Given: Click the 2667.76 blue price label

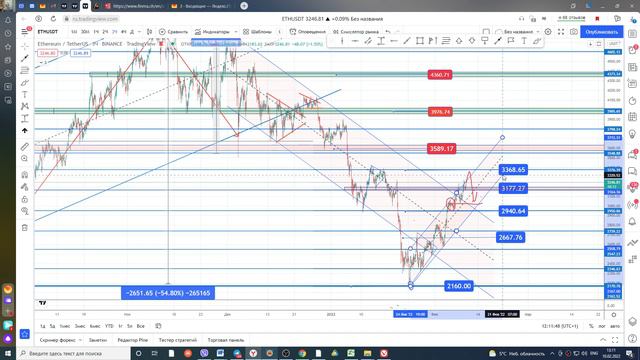Looking at the screenshot, I should click(x=510, y=237).
